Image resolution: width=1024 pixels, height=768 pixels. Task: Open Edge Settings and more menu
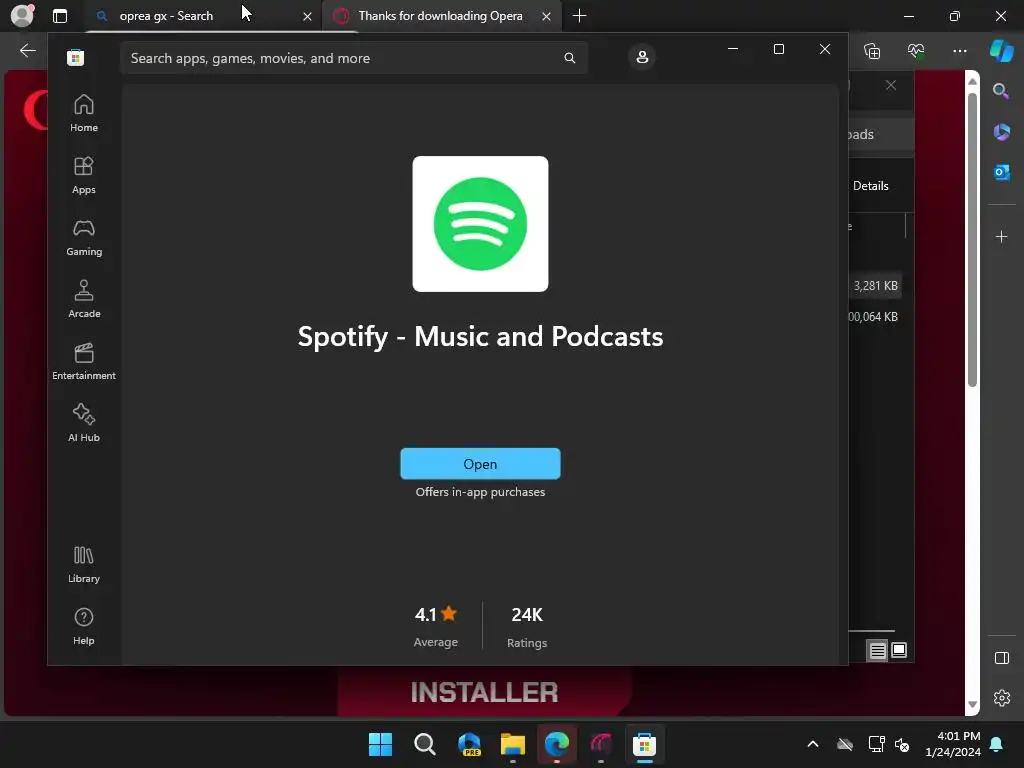click(959, 51)
